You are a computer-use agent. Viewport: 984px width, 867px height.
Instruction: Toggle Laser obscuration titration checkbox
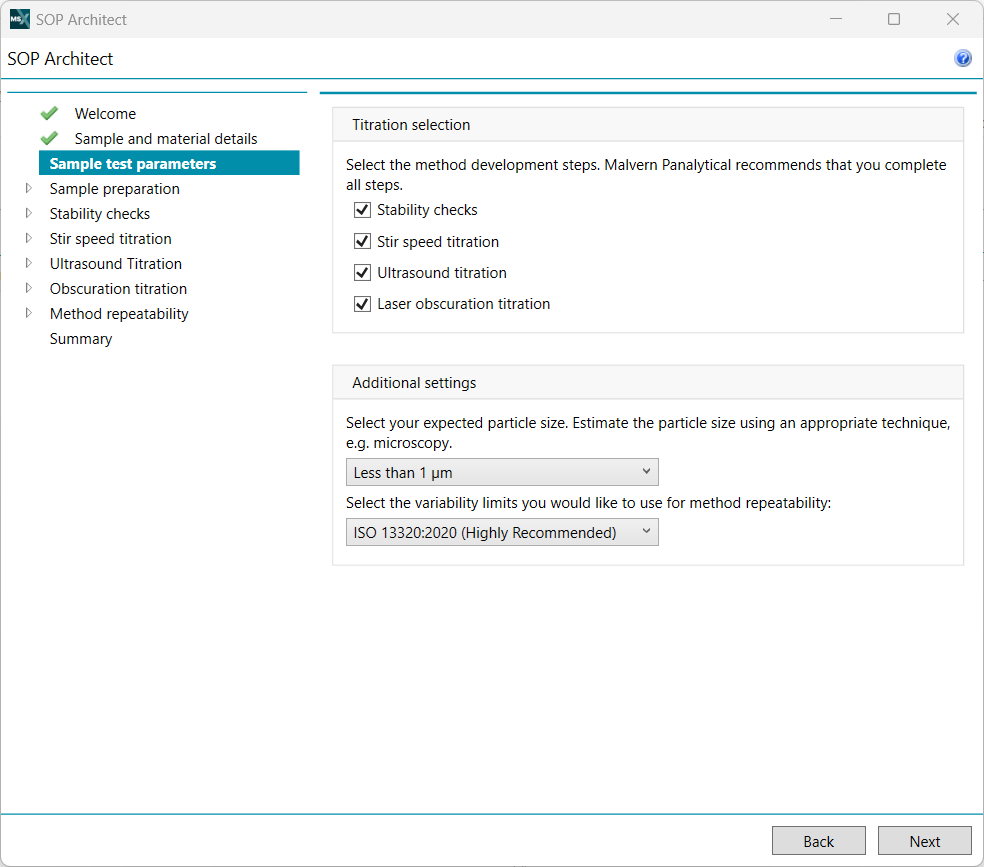pyautogui.click(x=363, y=304)
